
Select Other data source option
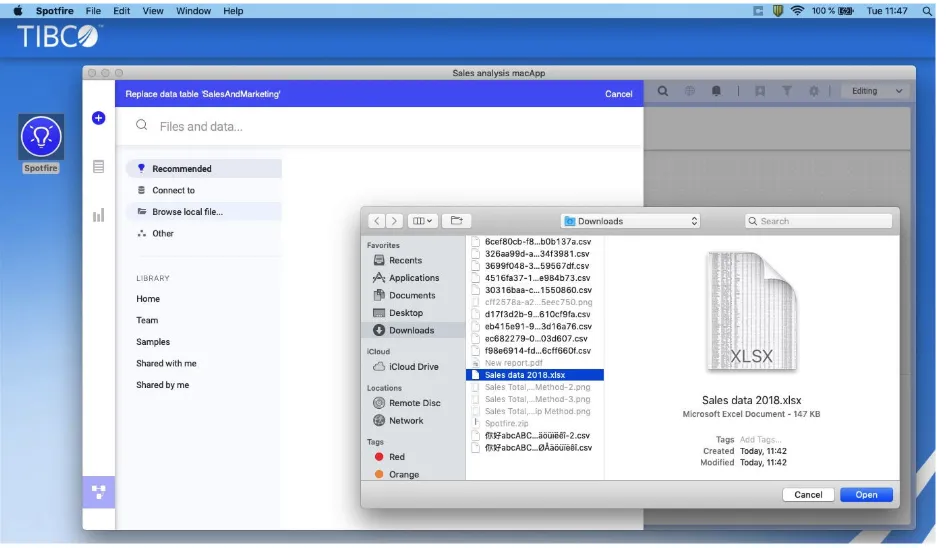204,234
